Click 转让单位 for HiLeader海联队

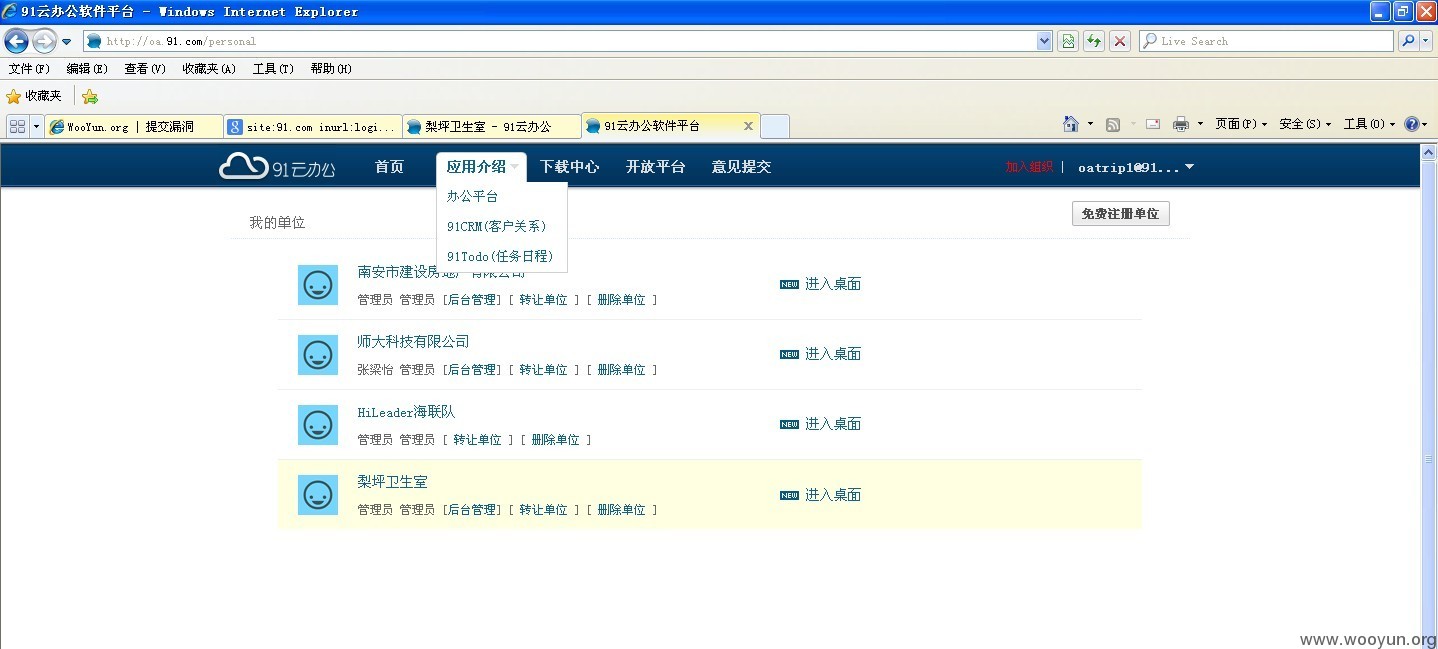coord(478,440)
